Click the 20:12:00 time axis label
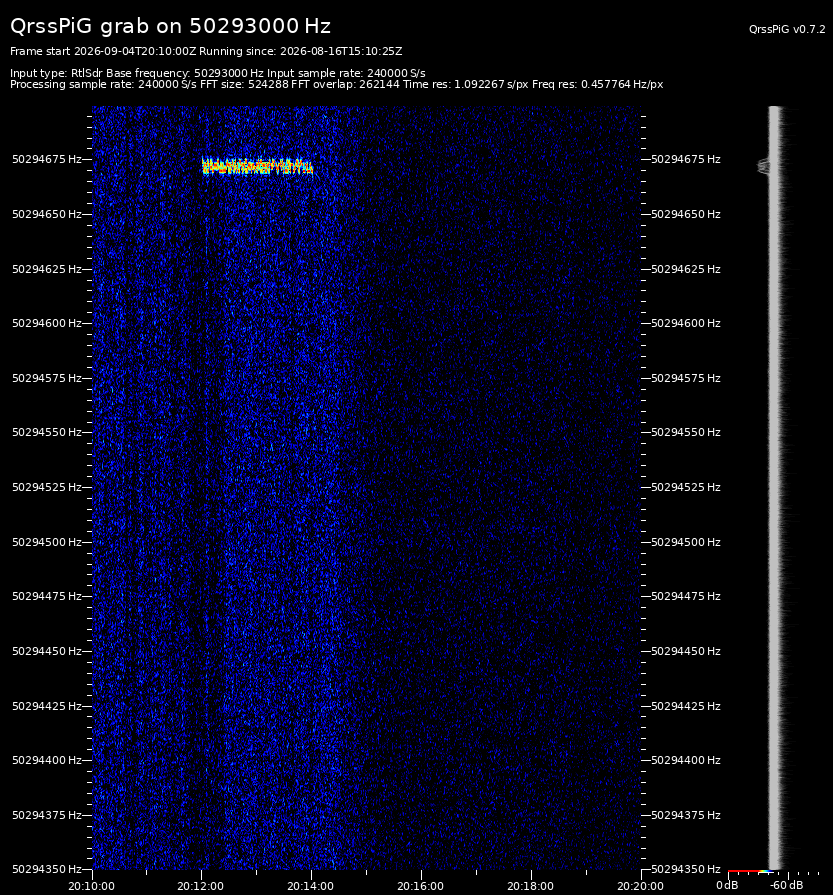 (200, 886)
